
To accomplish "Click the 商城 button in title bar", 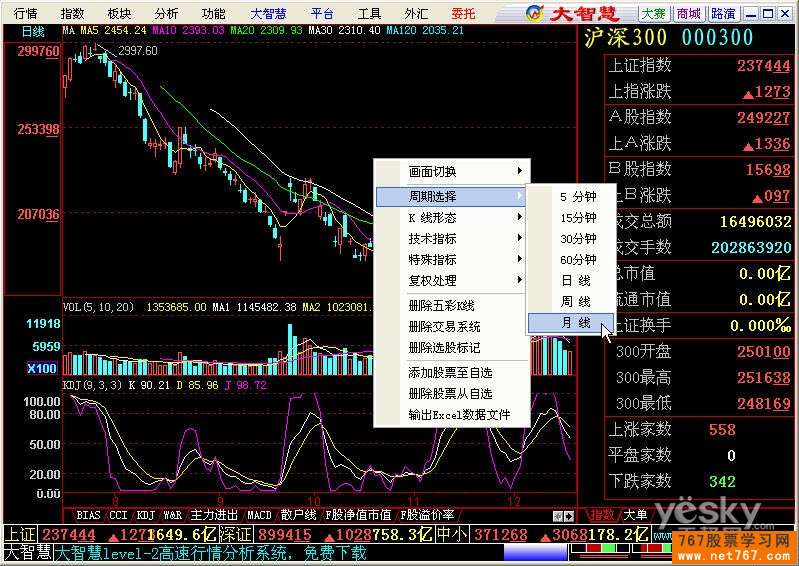I will tap(688, 14).
